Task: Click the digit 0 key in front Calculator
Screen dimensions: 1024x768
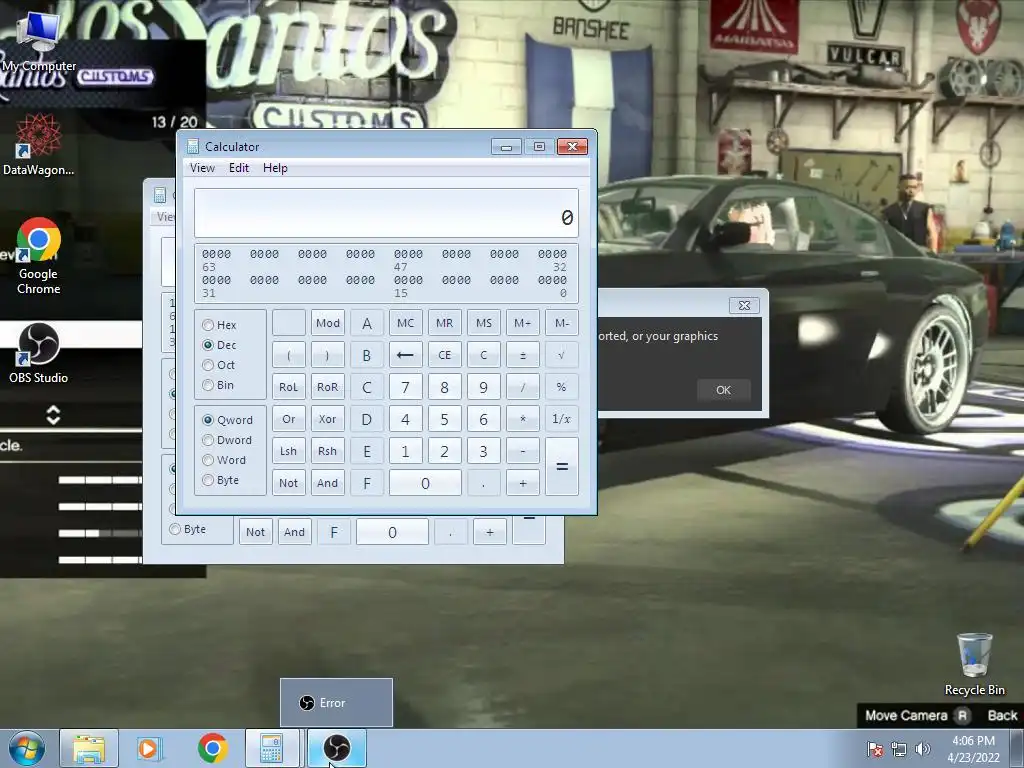Action: tap(425, 483)
